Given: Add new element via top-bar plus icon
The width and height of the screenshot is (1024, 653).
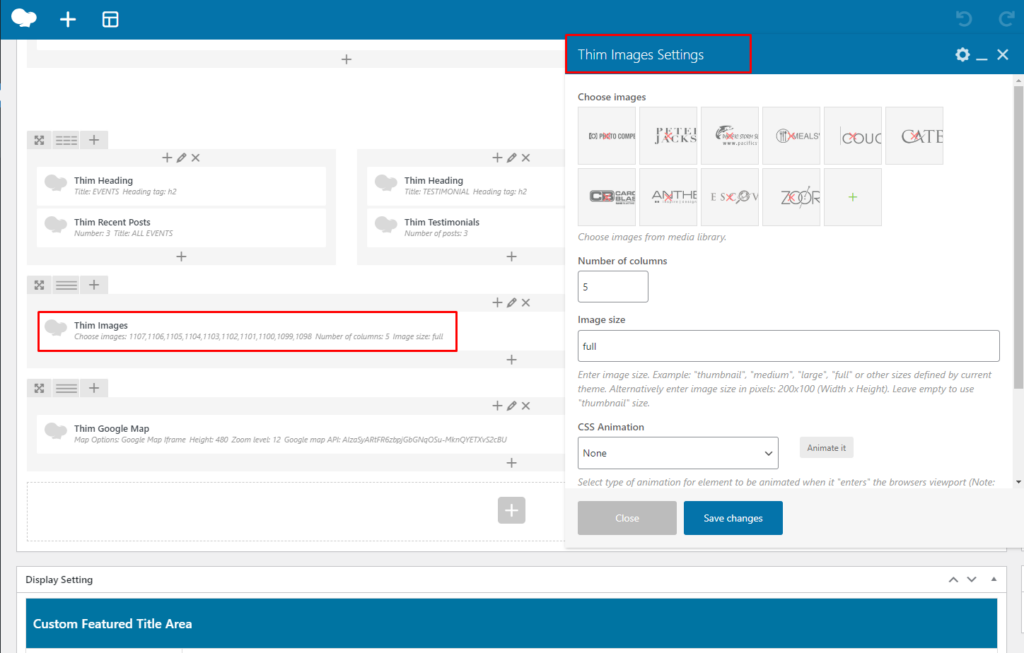Looking at the screenshot, I should (x=68, y=20).
